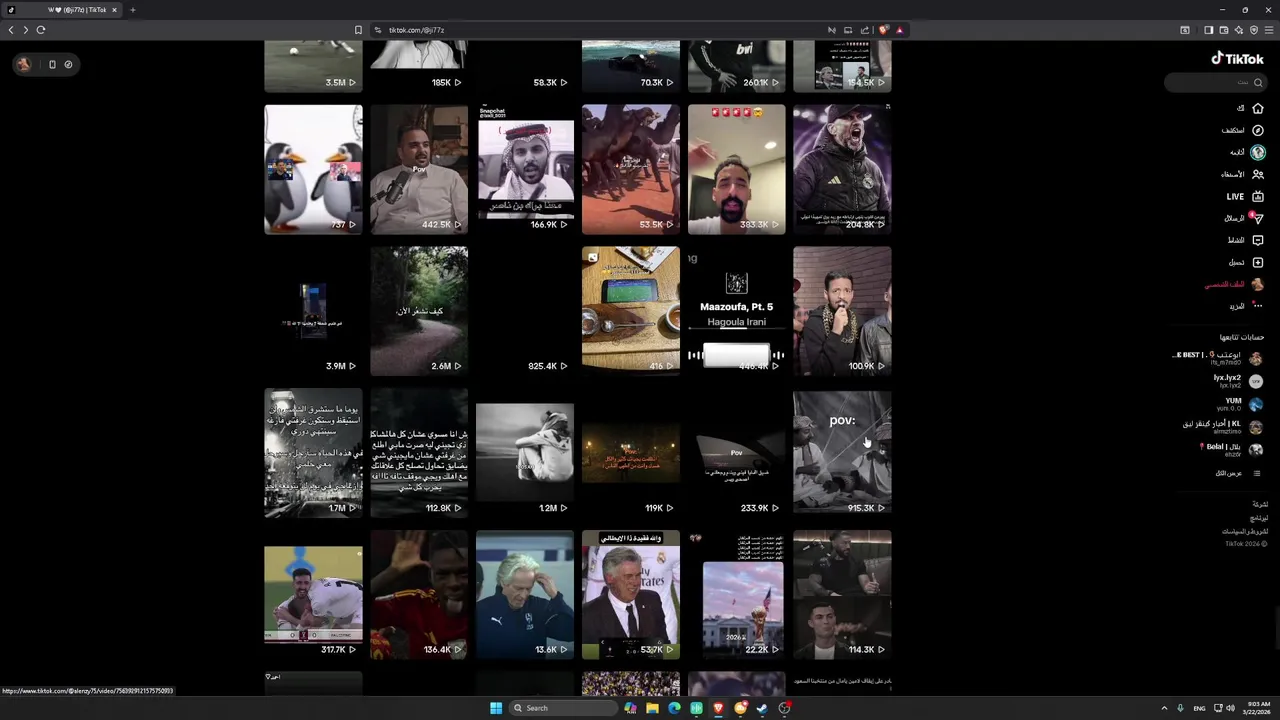Click browser forward arrow
1280x720 pixels.
click(26, 30)
